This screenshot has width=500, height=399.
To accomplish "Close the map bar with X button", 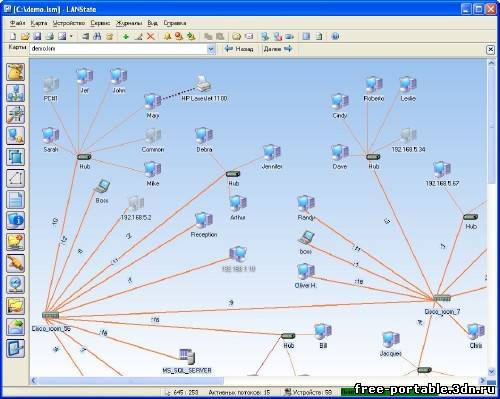I will 490,50.
